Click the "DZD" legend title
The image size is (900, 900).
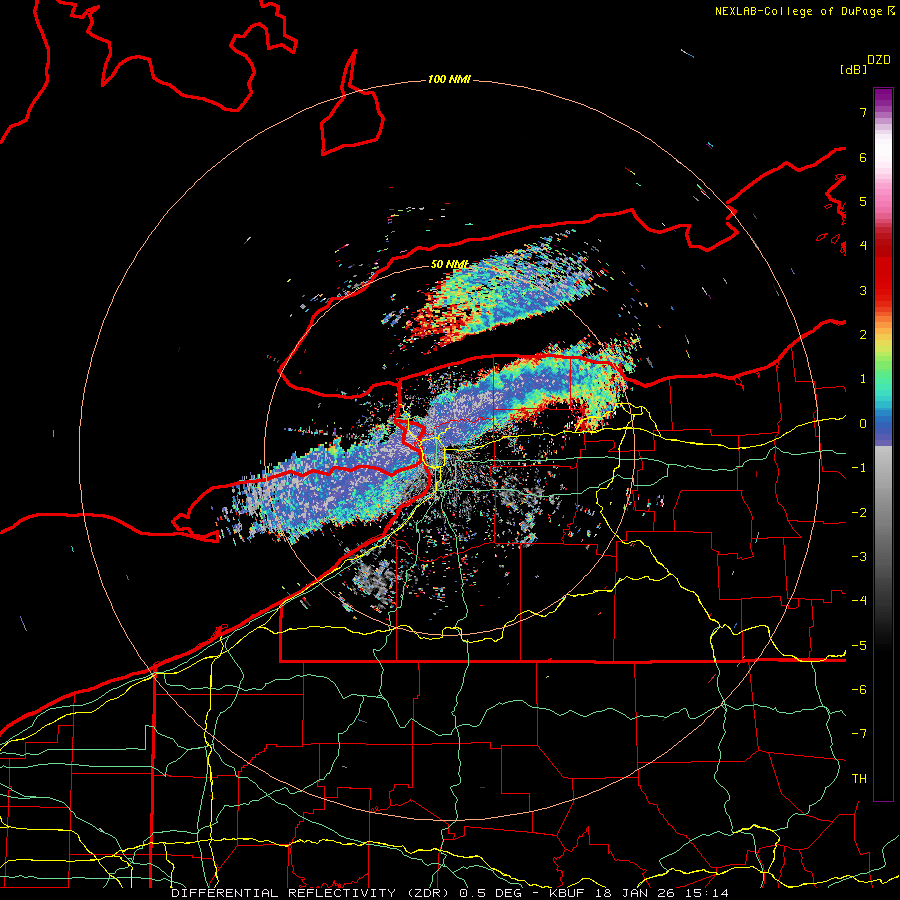879,60
